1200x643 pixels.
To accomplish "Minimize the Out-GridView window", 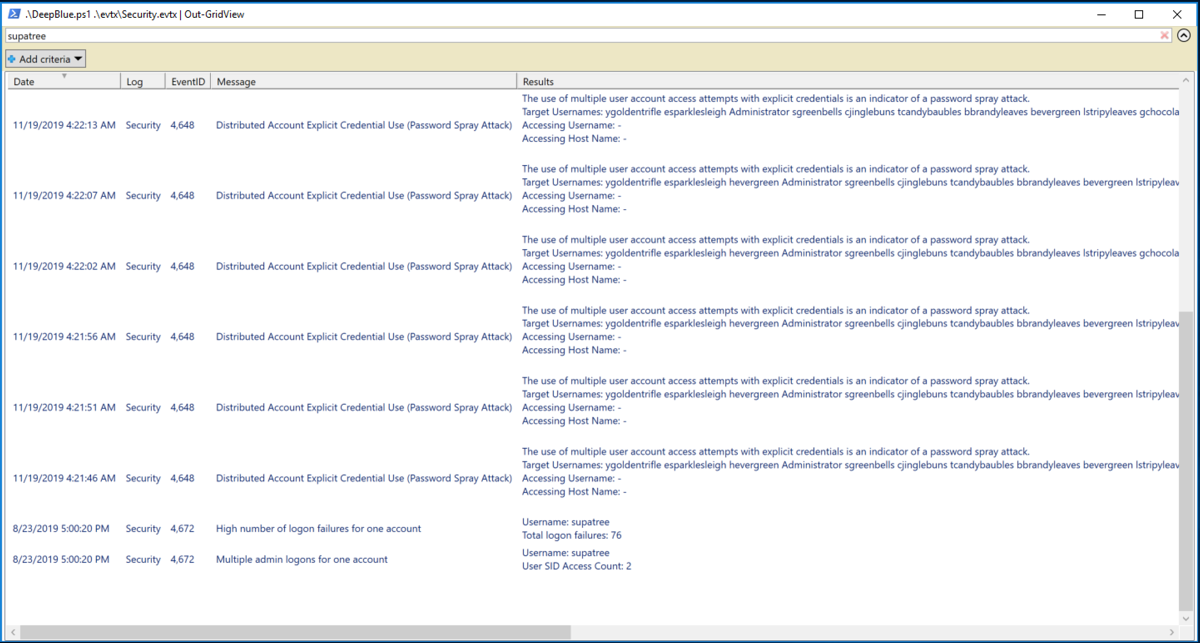I will (x=1101, y=14).
